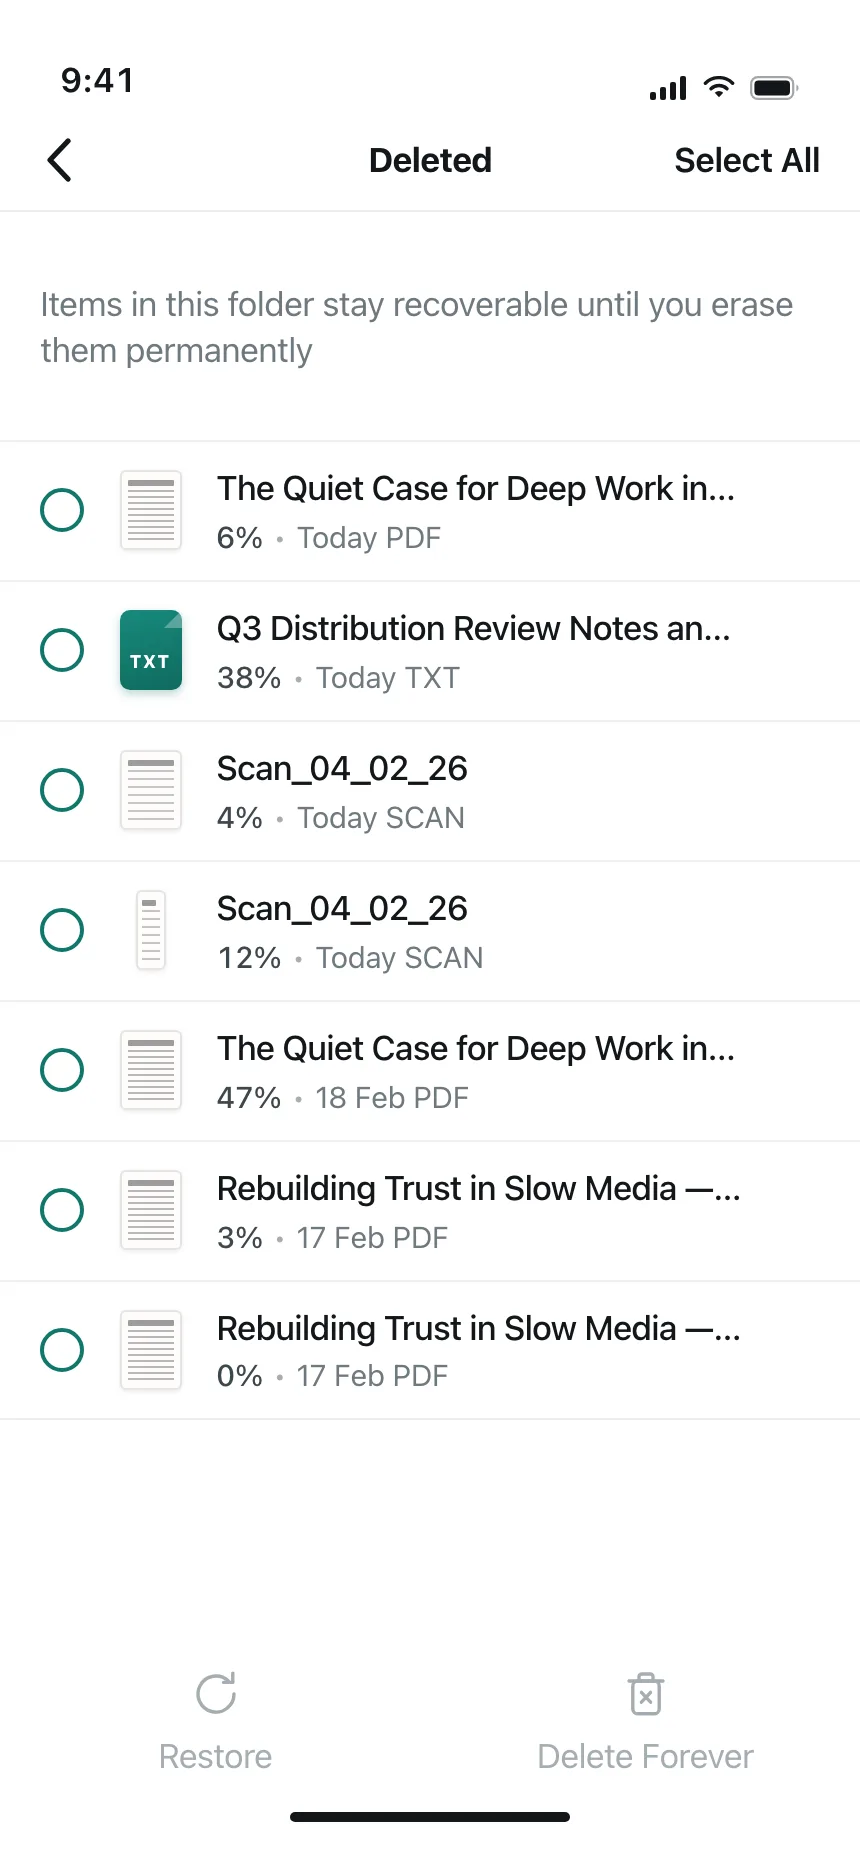The width and height of the screenshot is (860, 1864).
Task: Tap the Scan_04_02_26 4% document thumbnail
Action: tap(151, 790)
